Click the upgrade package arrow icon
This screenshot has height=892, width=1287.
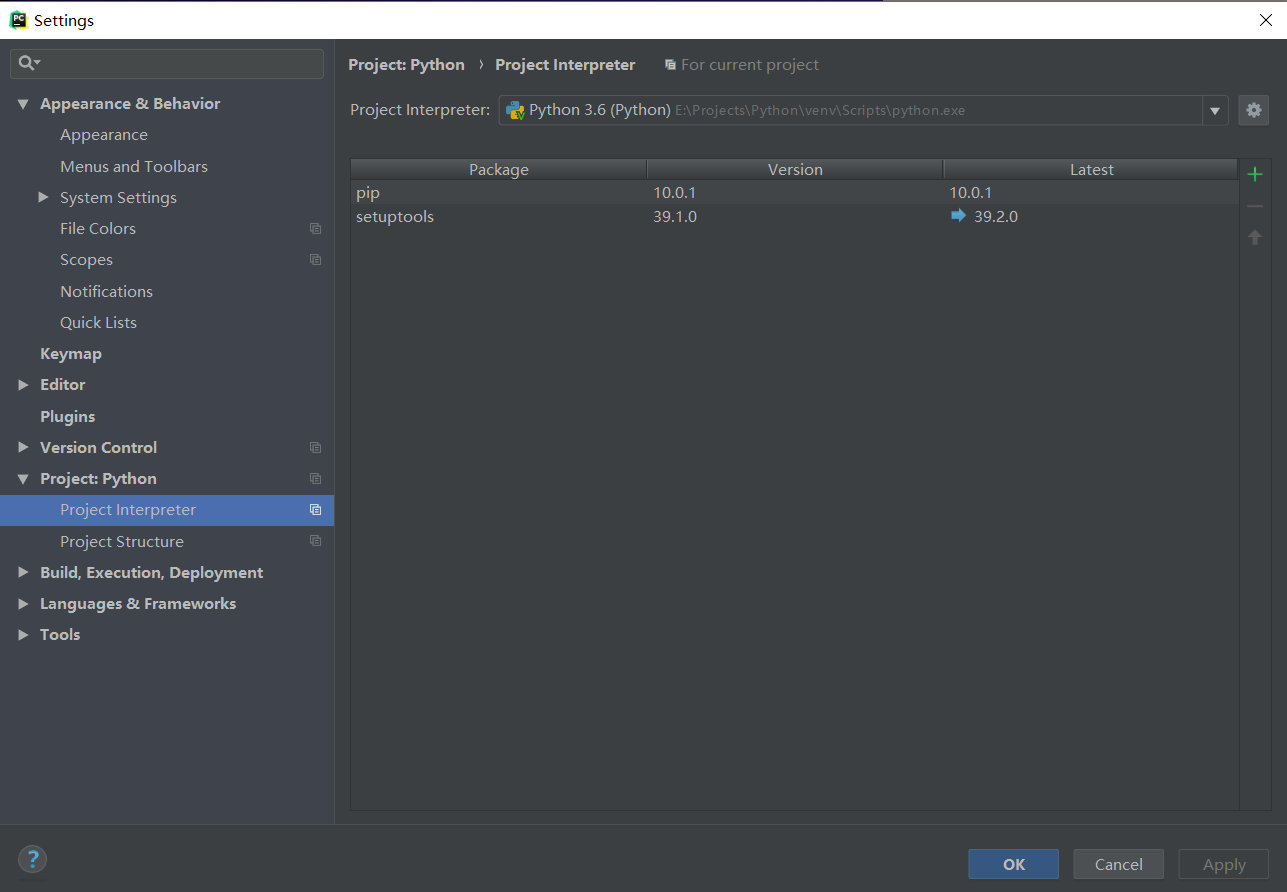[1255, 237]
